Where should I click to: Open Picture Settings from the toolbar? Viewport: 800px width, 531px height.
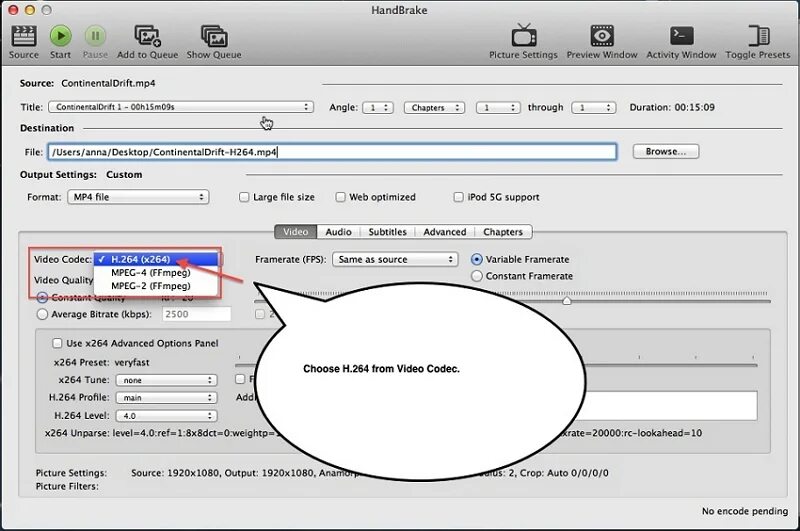[x=523, y=36]
